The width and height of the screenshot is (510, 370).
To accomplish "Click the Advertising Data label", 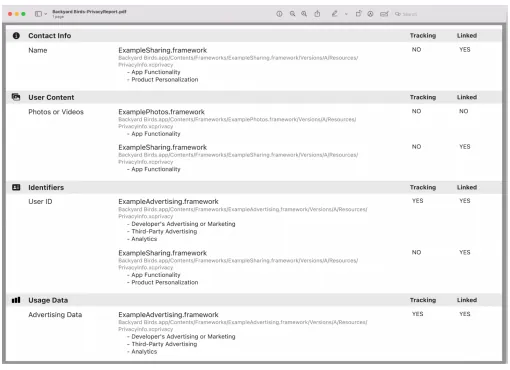I will (55, 315).
